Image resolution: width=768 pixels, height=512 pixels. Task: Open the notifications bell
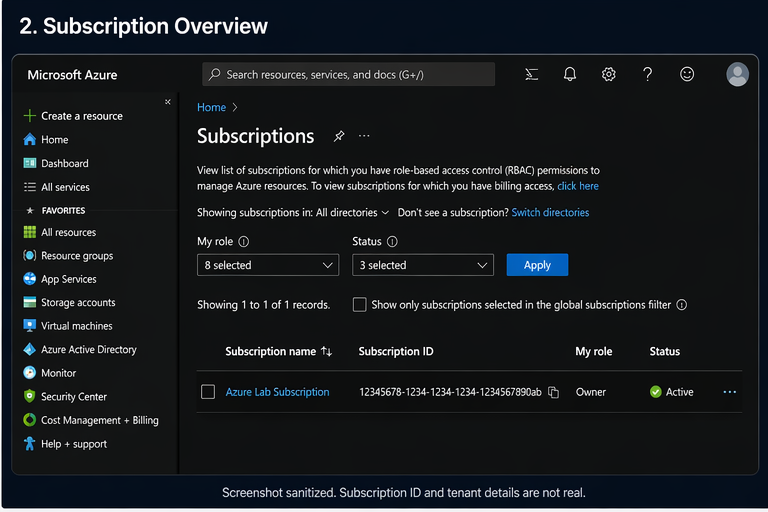(570, 74)
